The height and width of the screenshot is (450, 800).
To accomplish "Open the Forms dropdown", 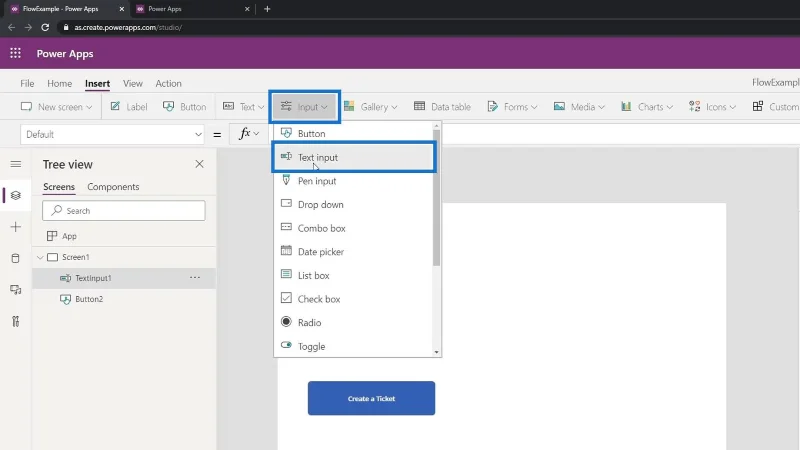I will pos(513,107).
